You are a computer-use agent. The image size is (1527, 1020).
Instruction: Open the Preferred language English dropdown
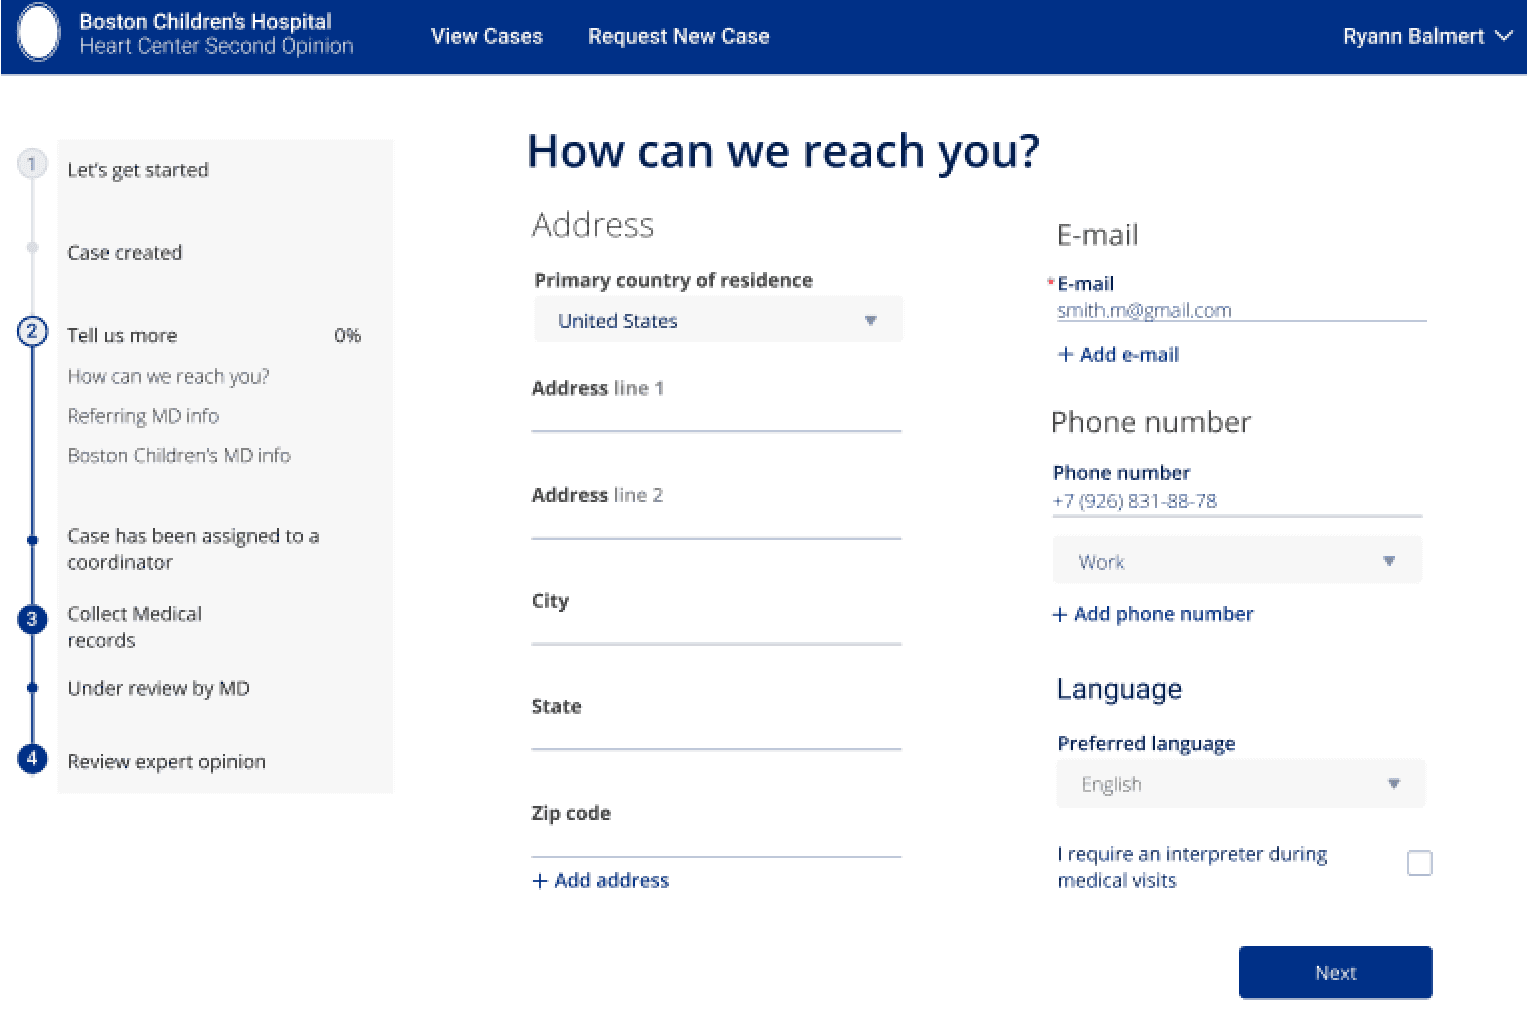1241,784
